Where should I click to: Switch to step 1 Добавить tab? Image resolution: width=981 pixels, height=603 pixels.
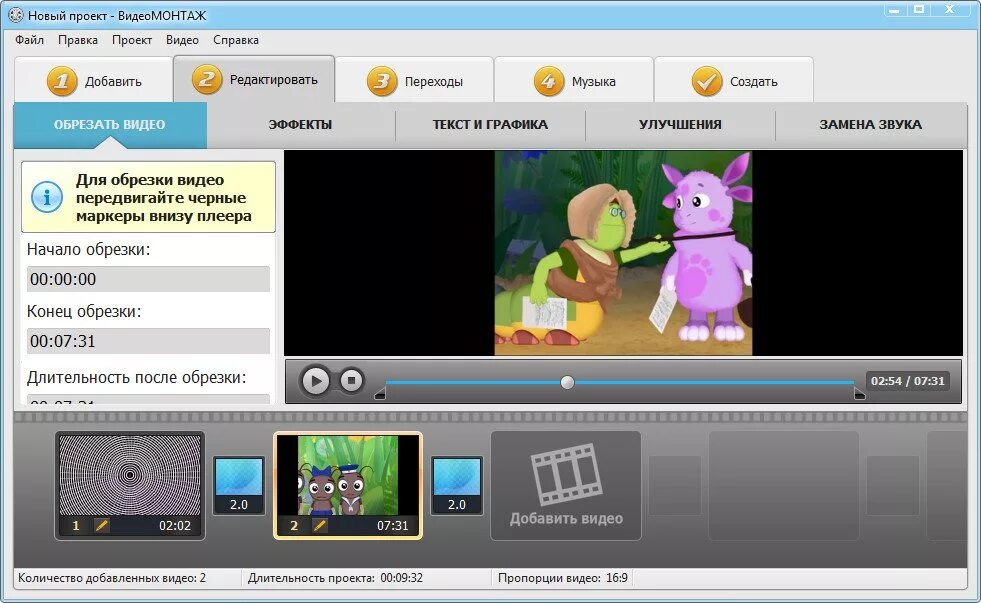(94, 81)
